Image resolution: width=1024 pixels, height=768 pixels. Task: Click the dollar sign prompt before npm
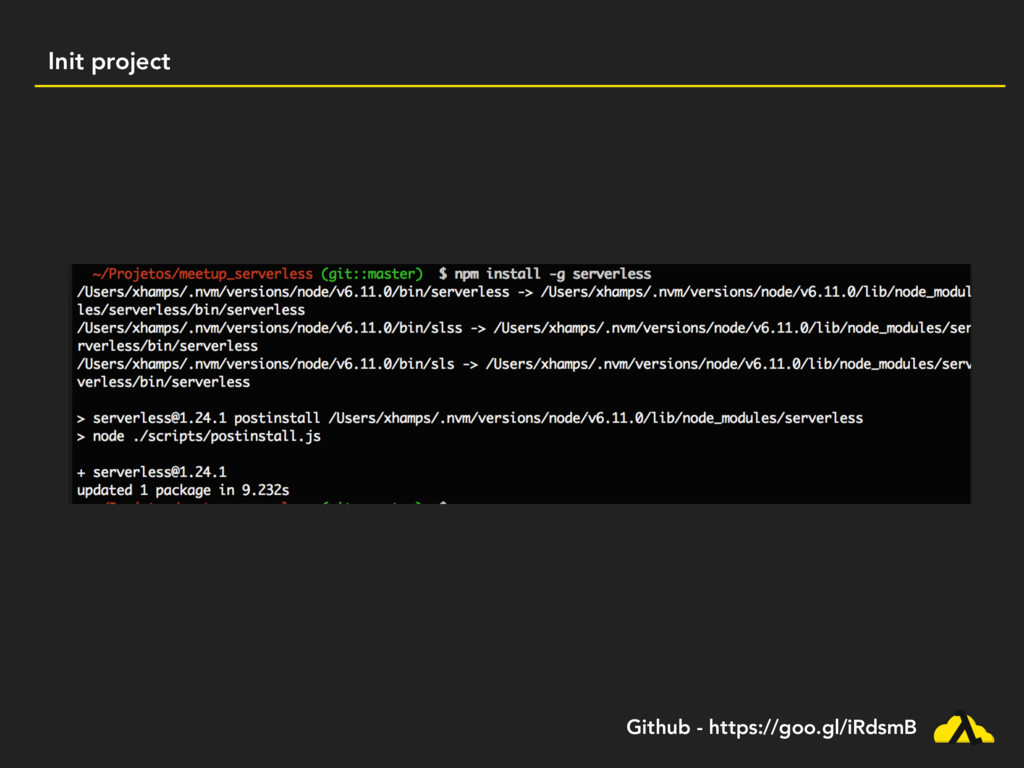443,273
